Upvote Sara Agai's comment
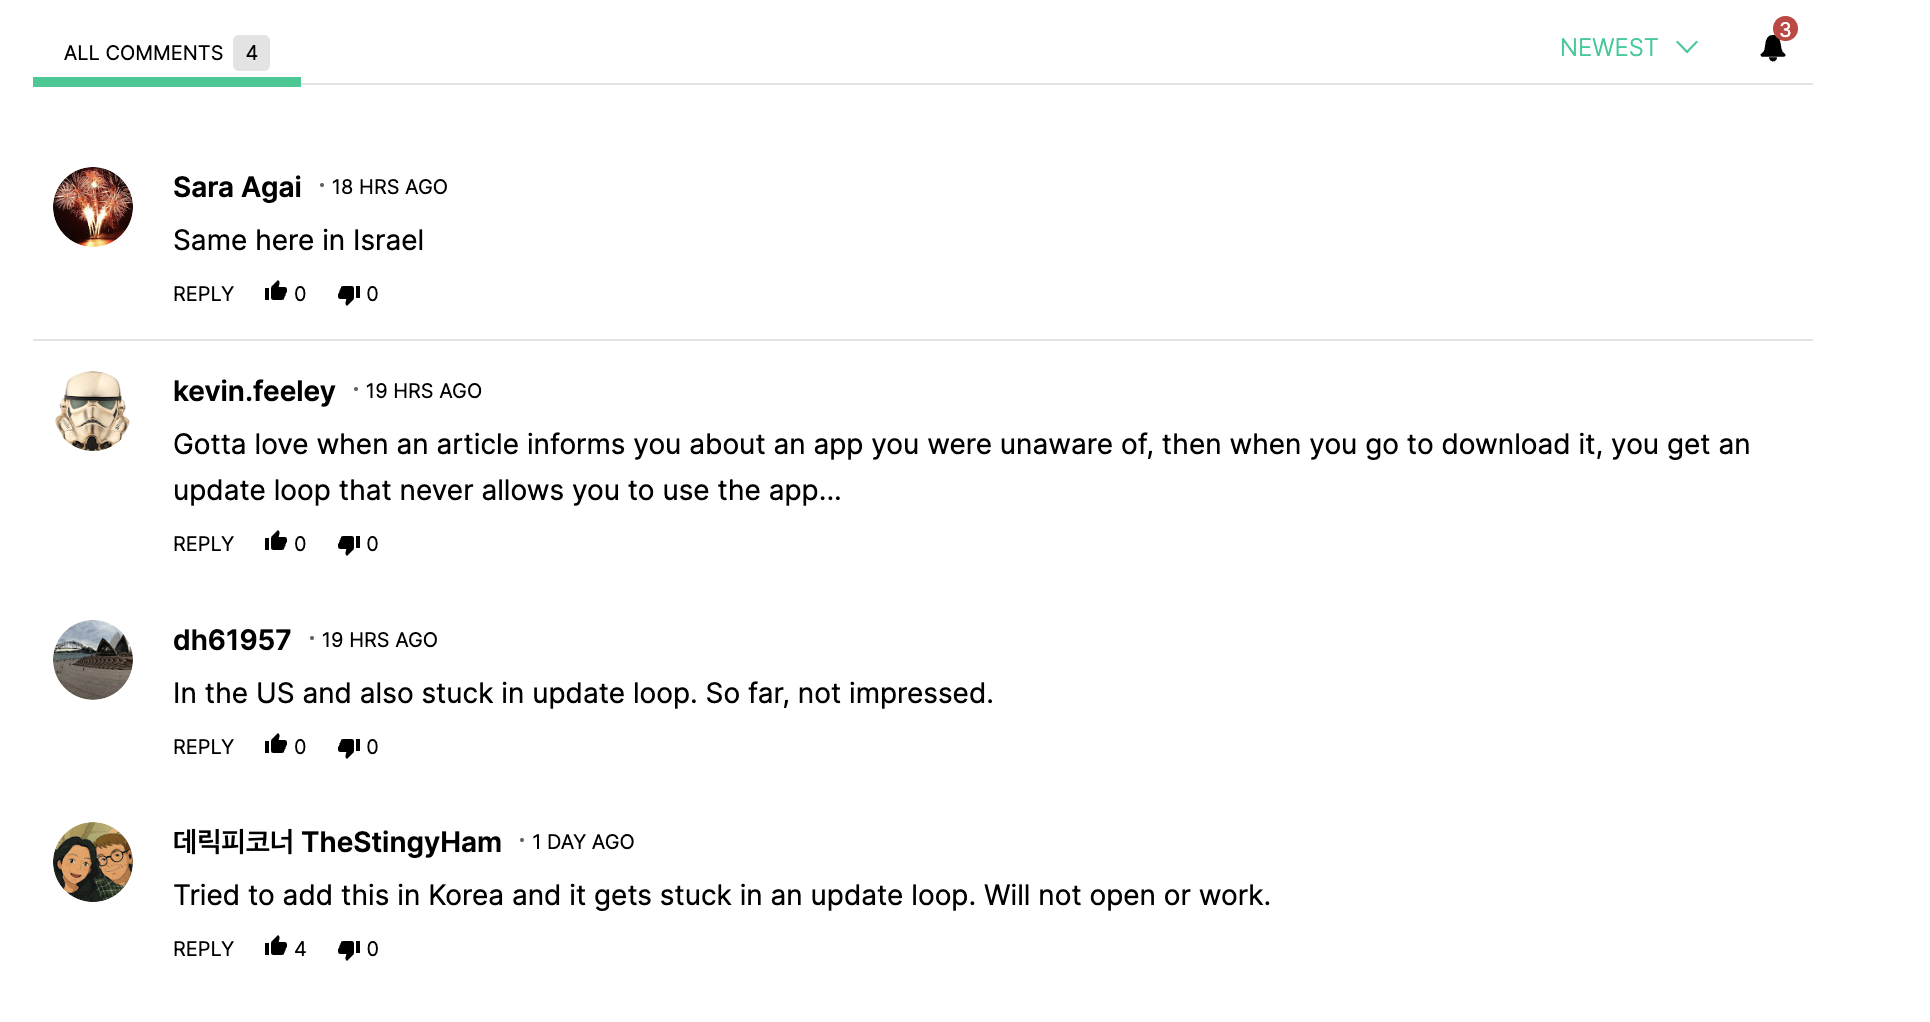The image size is (1930, 1022). tap(276, 293)
